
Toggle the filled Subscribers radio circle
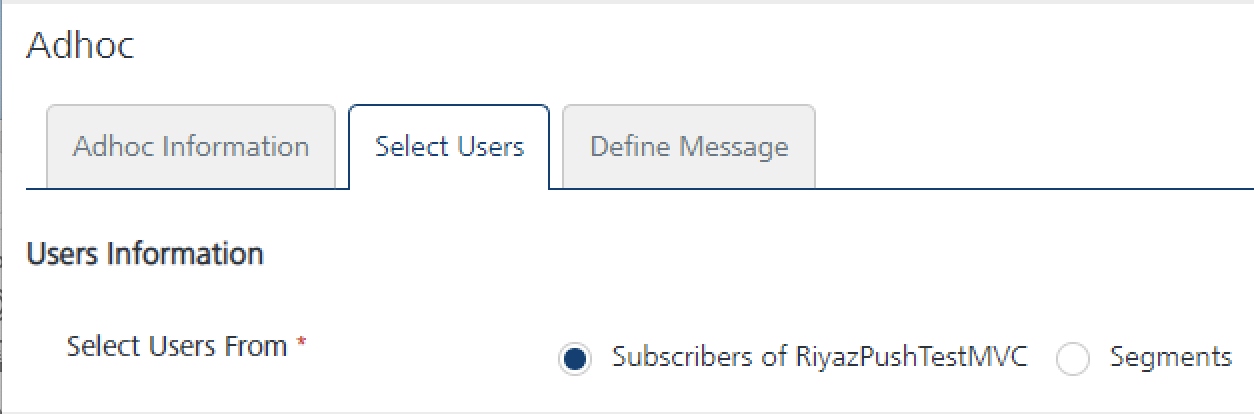pyautogui.click(x=574, y=359)
